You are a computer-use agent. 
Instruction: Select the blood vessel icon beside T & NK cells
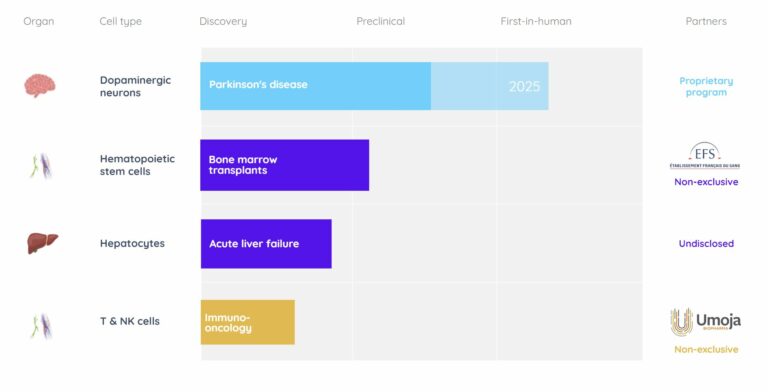[x=42, y=326]
